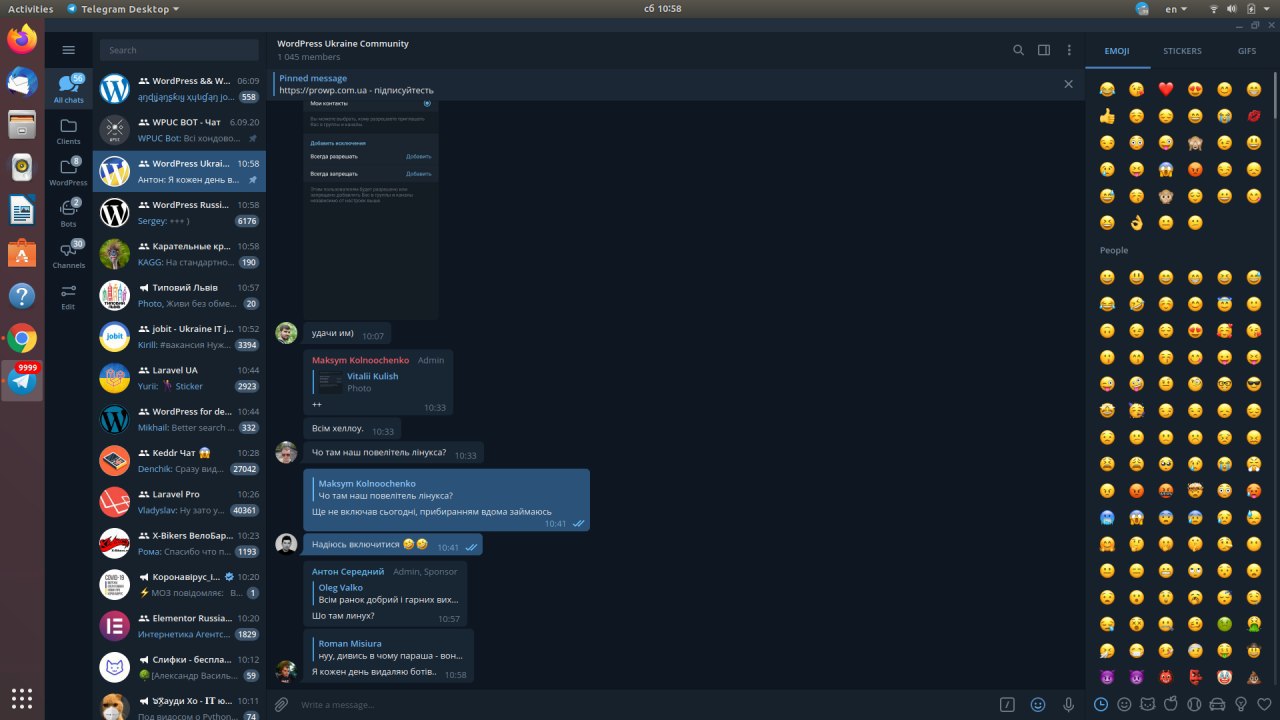Insert the kiss lips mark emoji
The width and height of the screenshot is (1280, 720).
[1254, 116]
